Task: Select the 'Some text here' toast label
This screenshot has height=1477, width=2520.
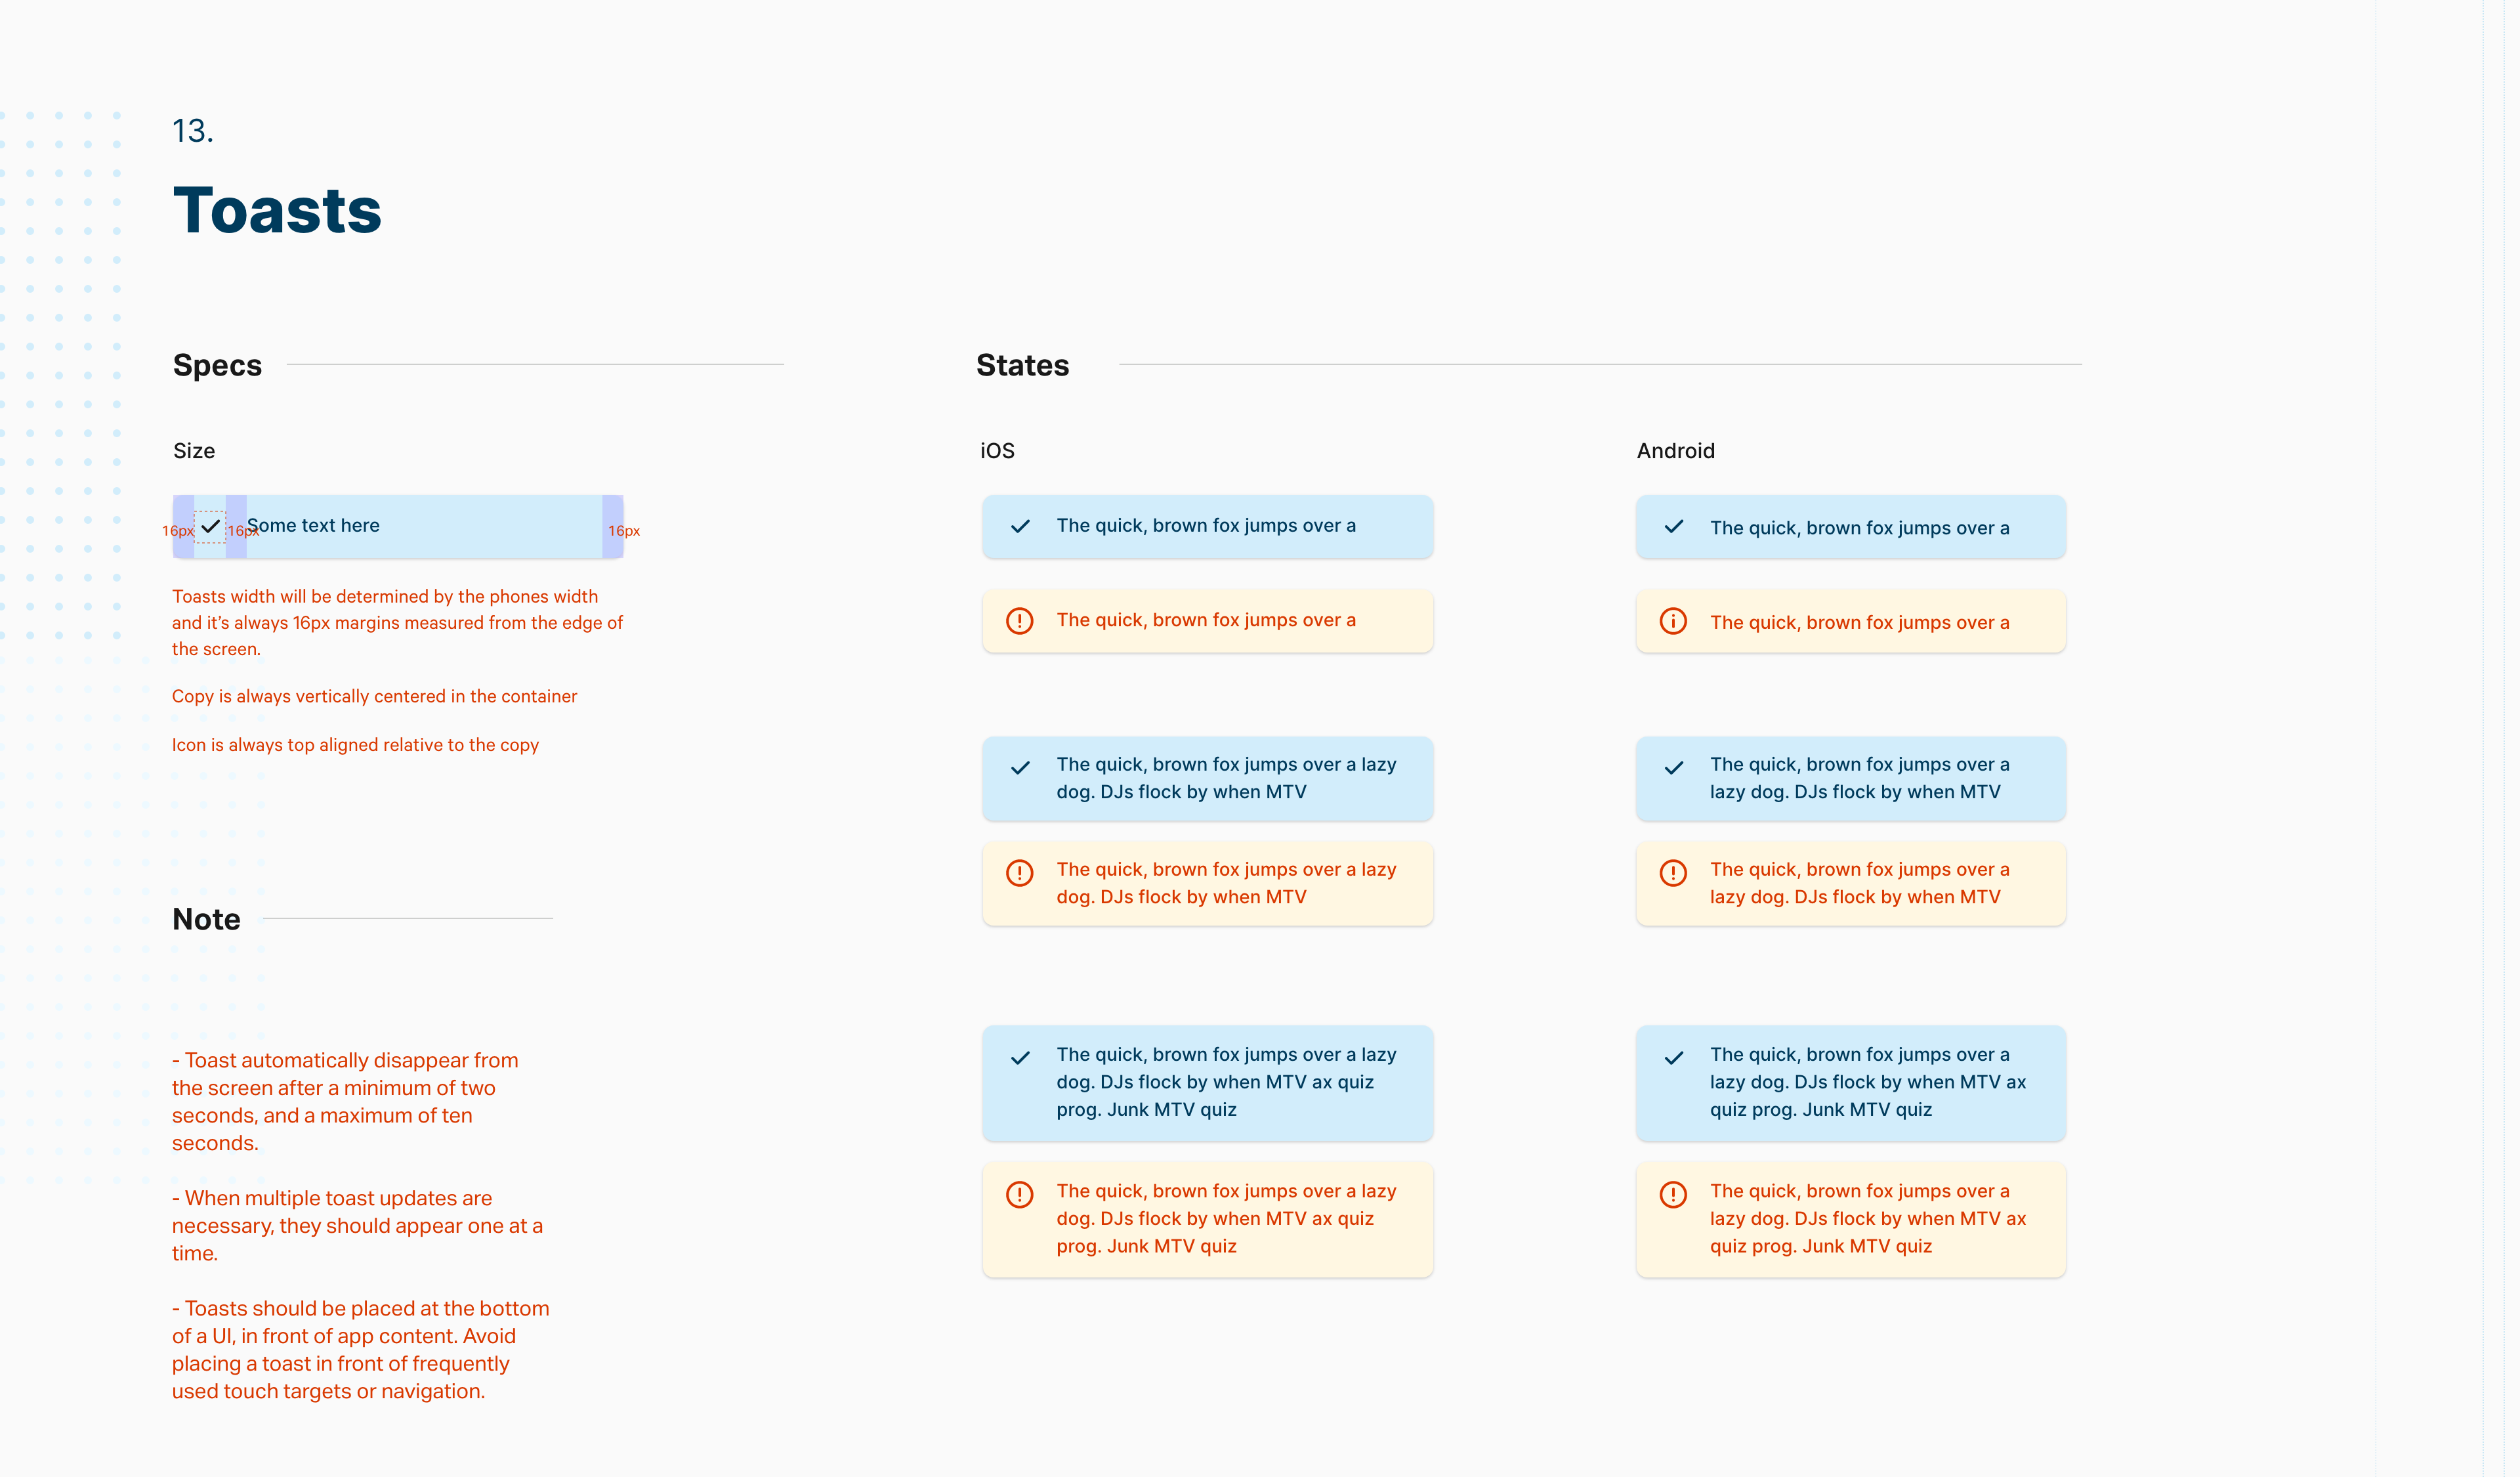Action: click(313, 526)
